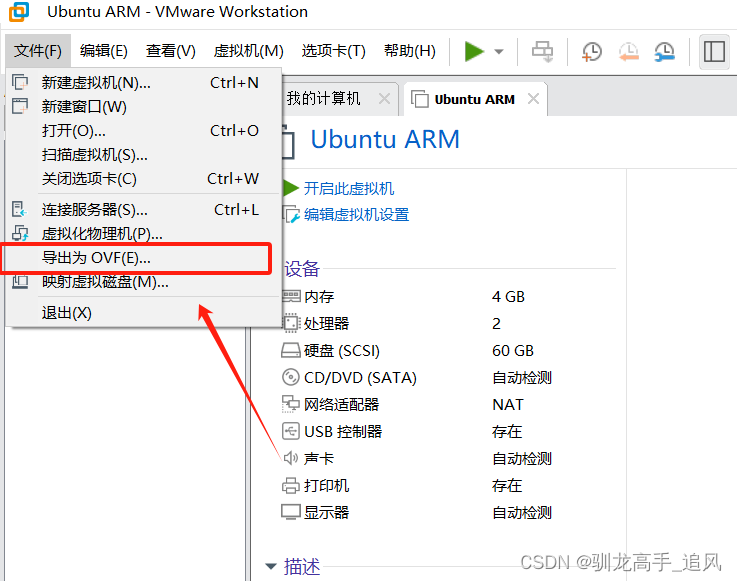The height and width of the screenshot is (581, 737).
Task: Choose 关闭选项卡(C) menu entry
Action: coord(144,179)
